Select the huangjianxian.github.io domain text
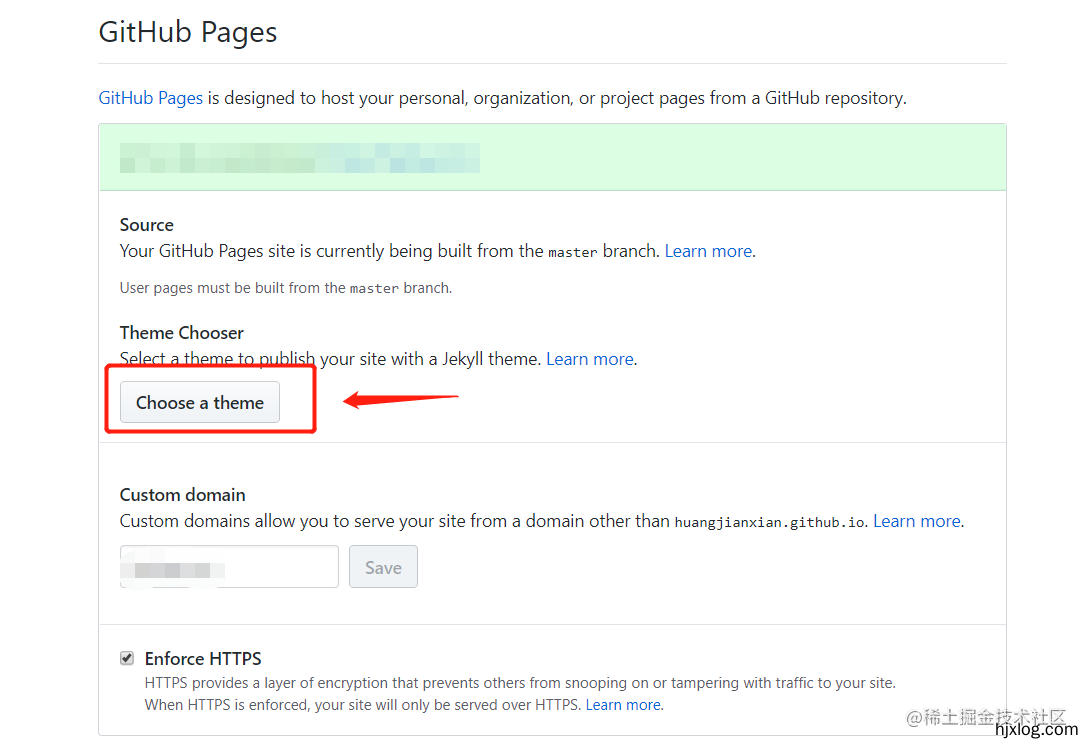The width and height of the screenshot is (1088, 749). point(770,522)
